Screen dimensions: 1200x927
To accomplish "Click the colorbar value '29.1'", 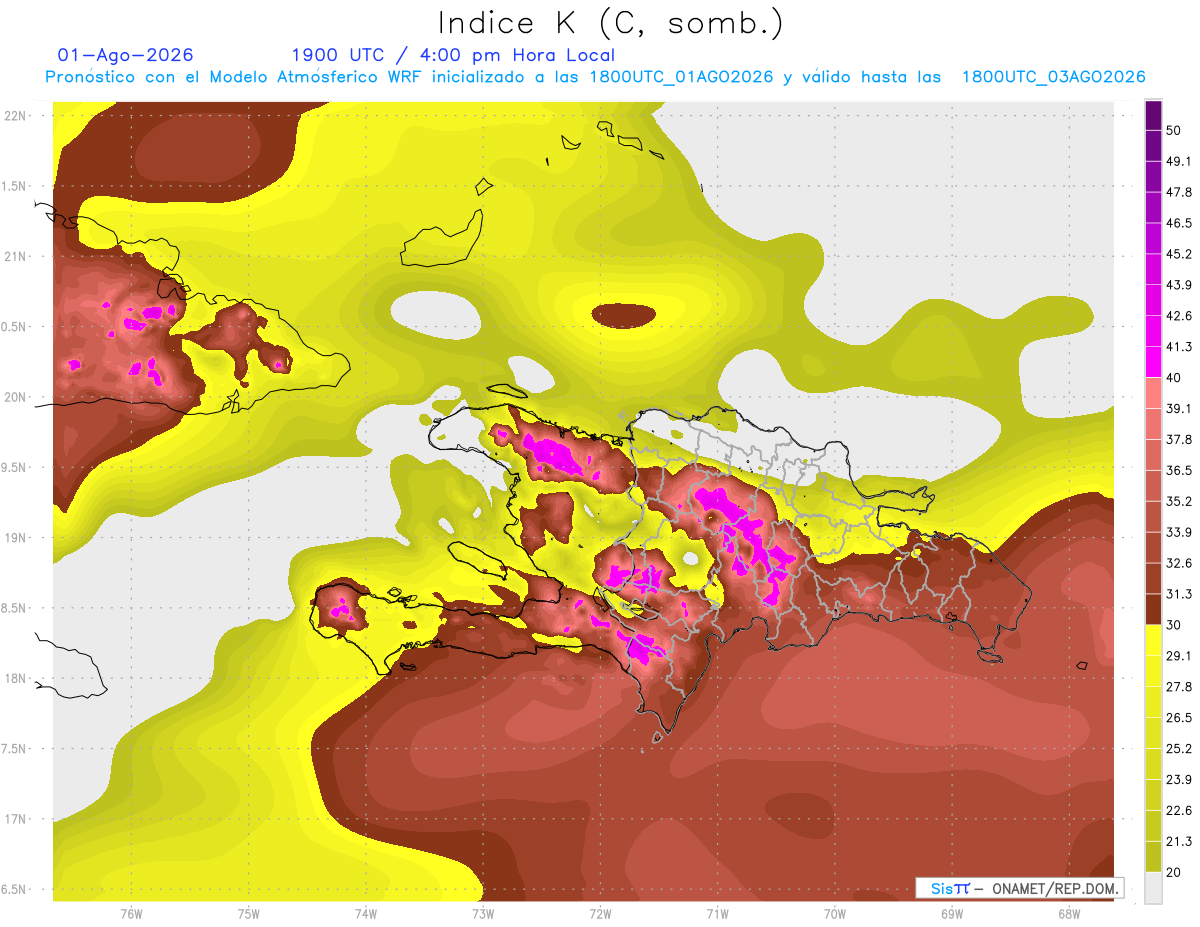I will pyautogui.click(x=1179, y=656).
